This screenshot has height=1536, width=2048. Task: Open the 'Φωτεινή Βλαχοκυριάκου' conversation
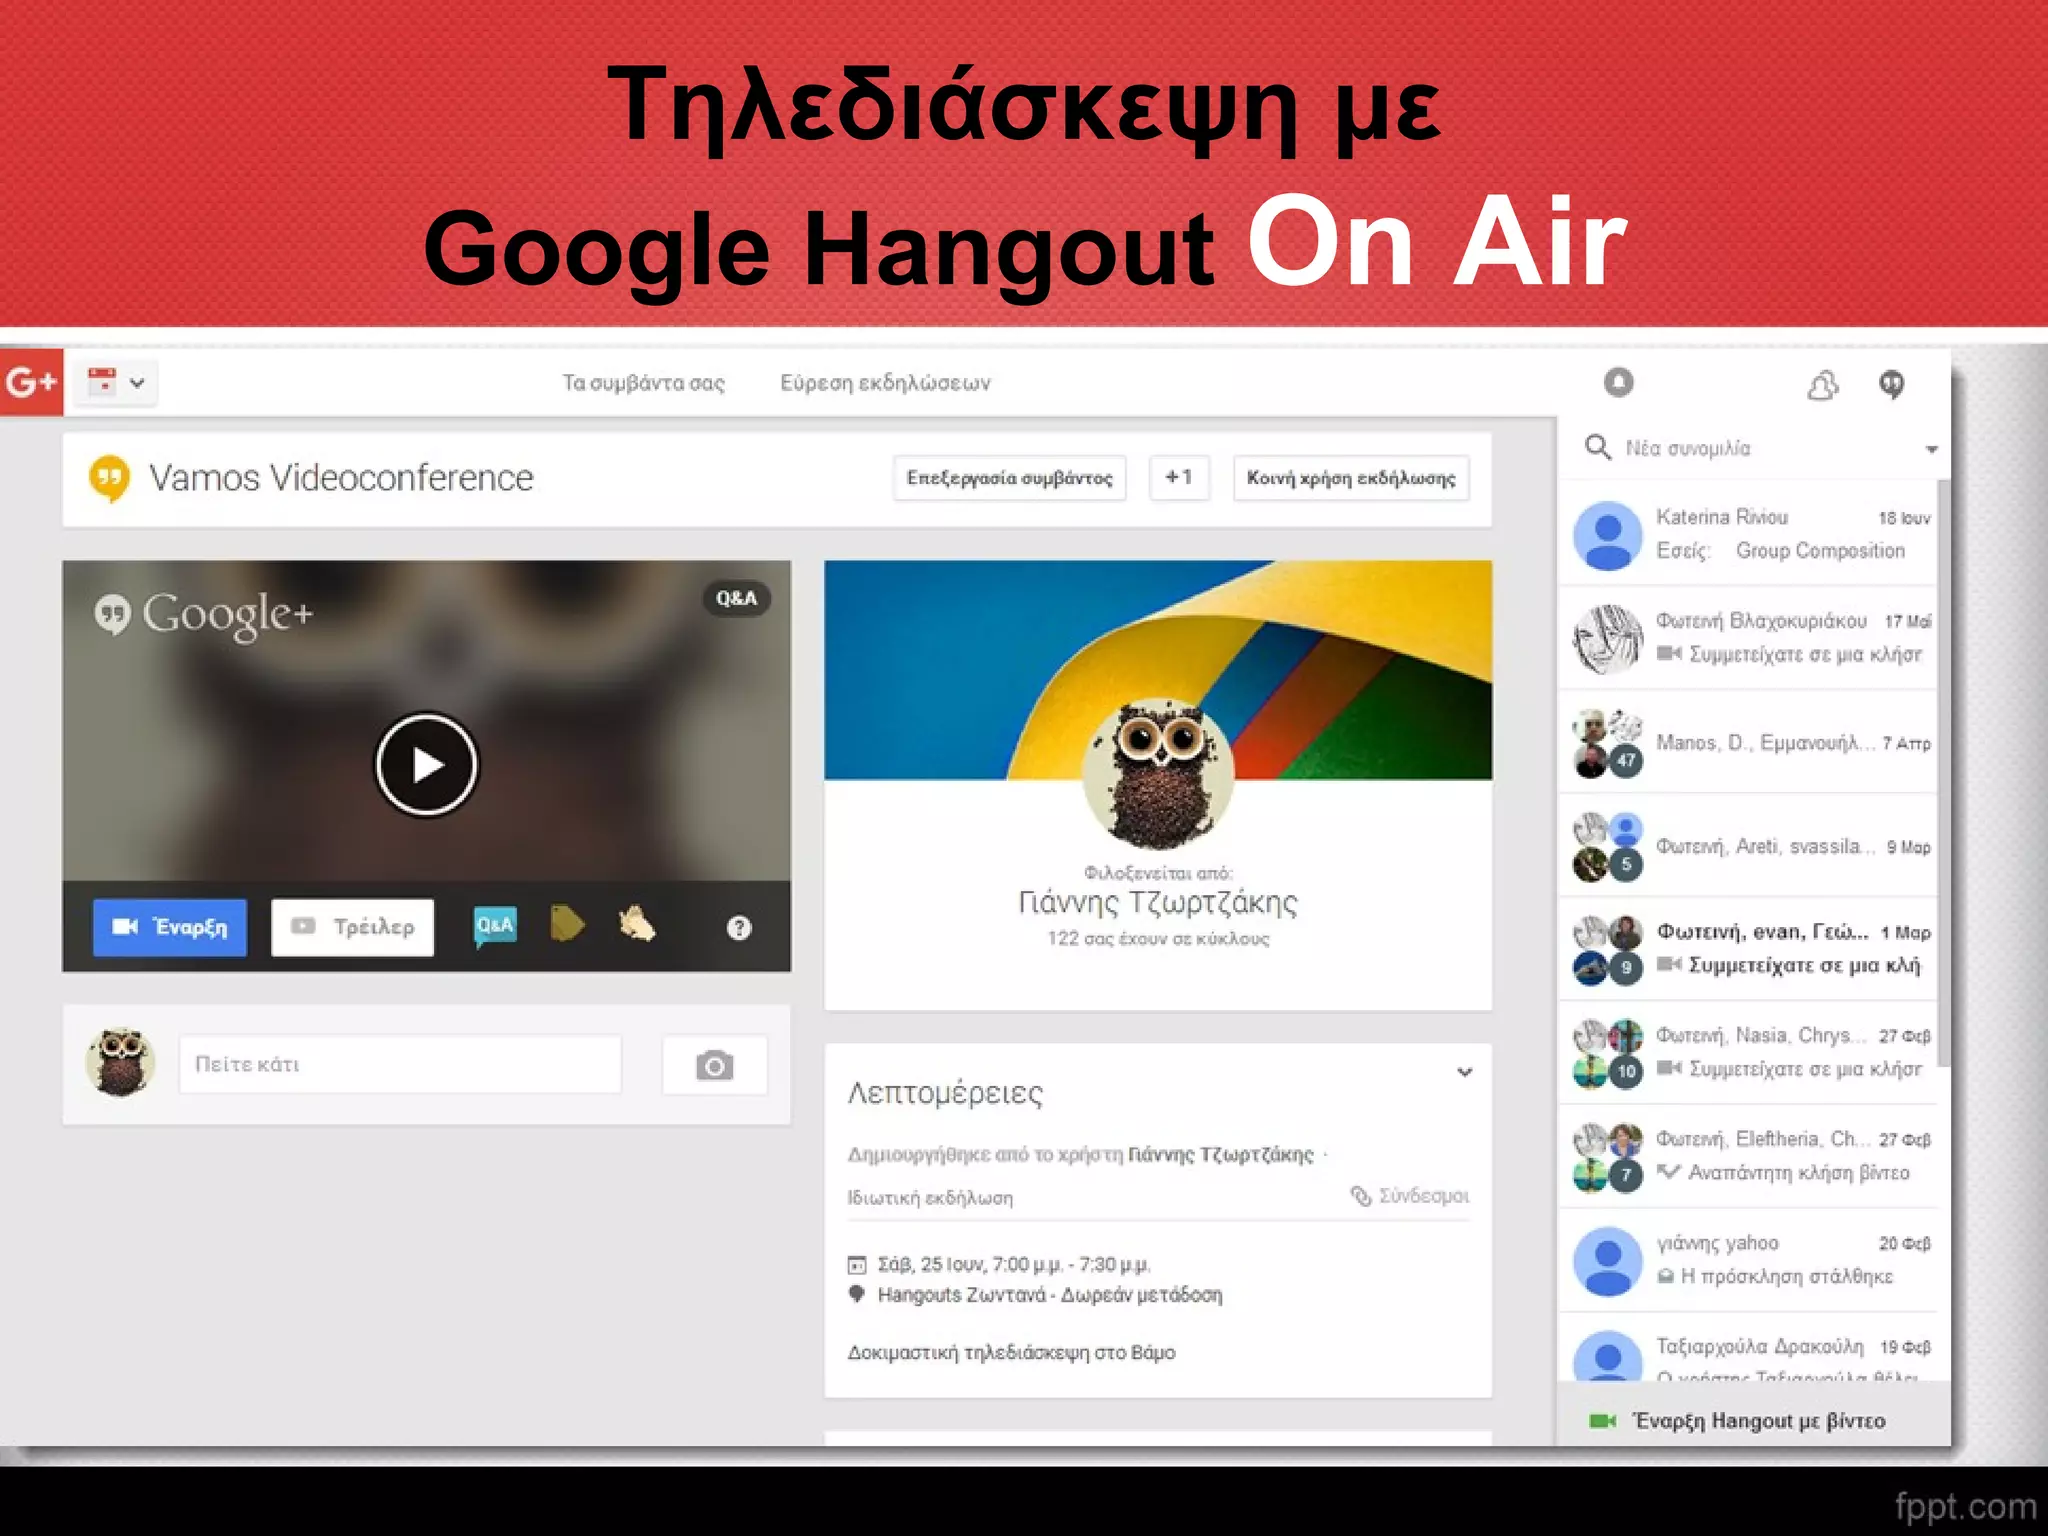pos(1748,638)
